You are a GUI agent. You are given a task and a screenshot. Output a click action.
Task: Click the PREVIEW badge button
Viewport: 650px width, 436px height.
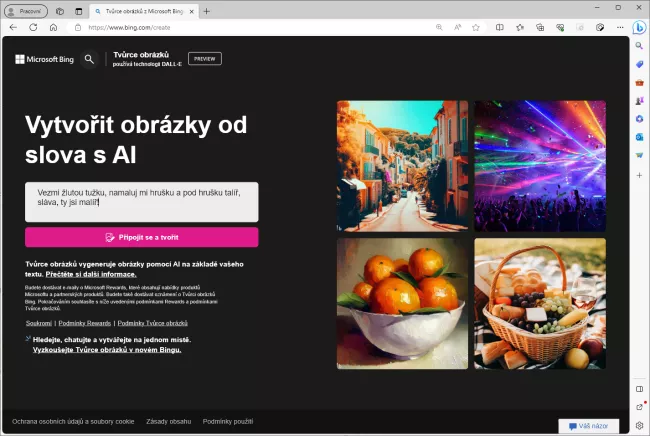coord(204,59)
